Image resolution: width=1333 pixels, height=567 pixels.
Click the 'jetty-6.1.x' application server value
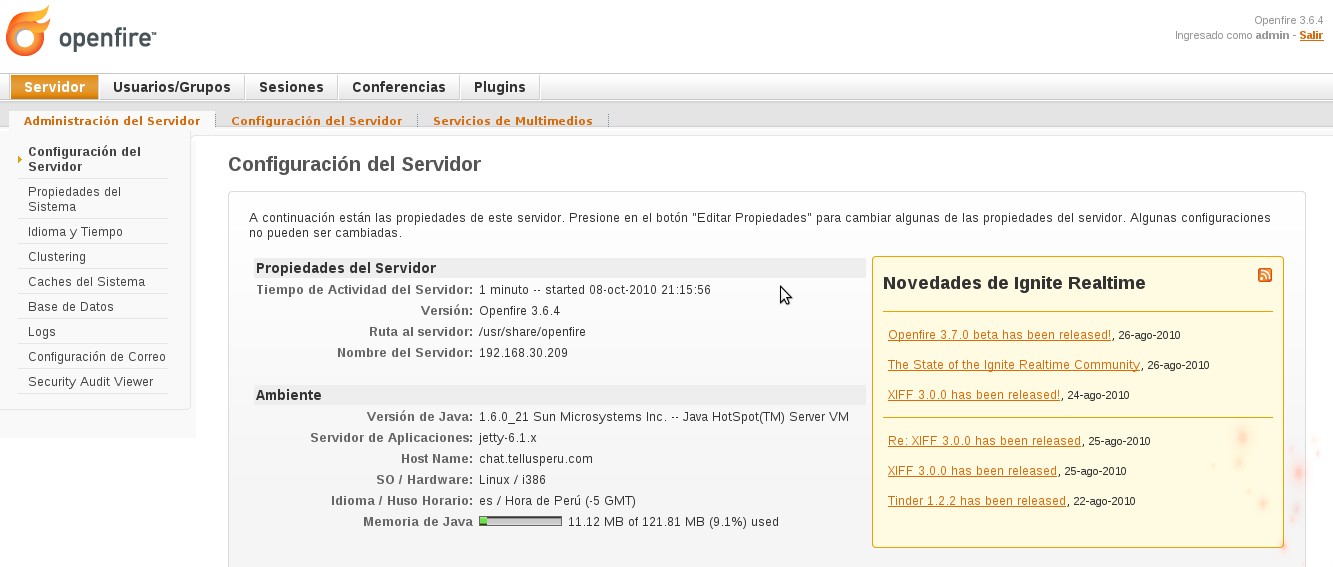point(508,438)
